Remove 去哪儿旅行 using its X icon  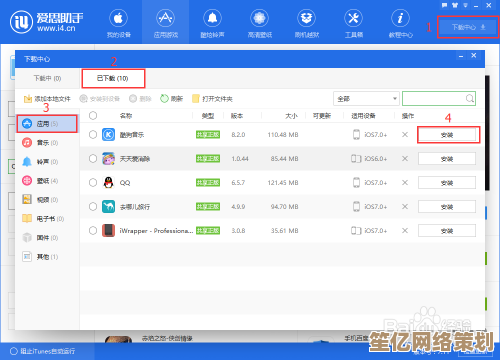(x=405, y=207)
